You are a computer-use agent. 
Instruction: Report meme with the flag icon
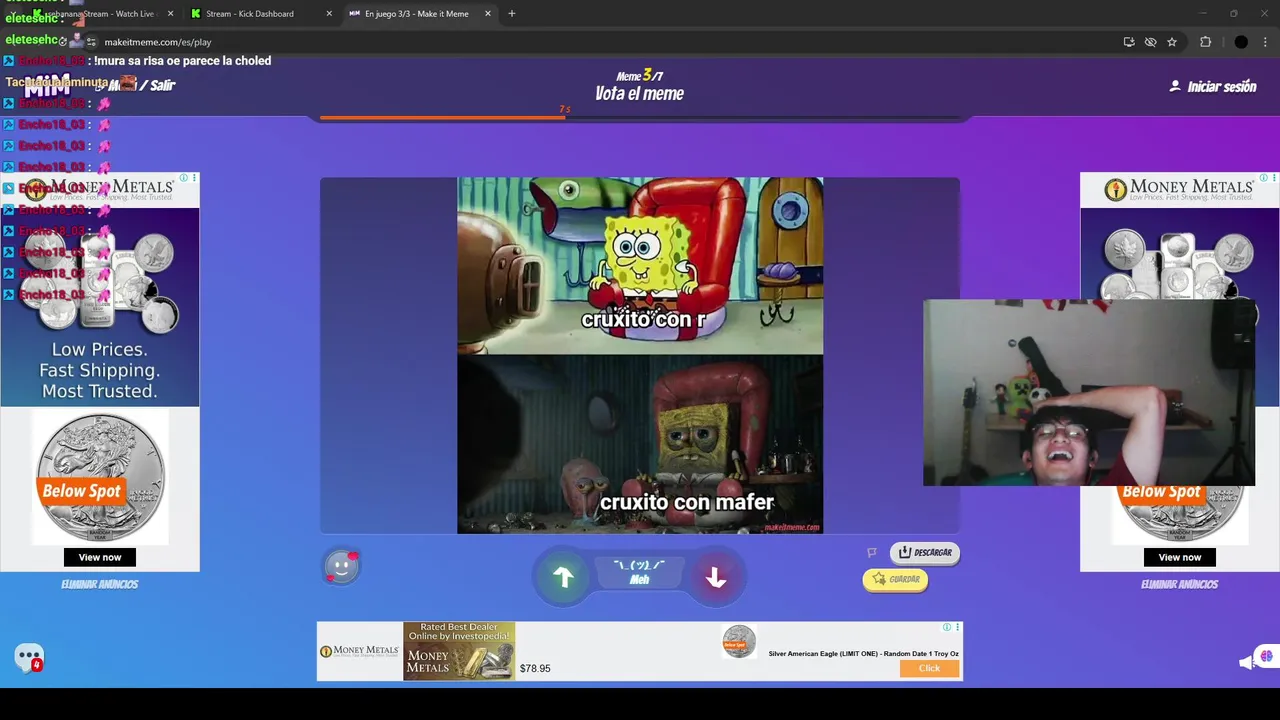(x=872, y=552)
